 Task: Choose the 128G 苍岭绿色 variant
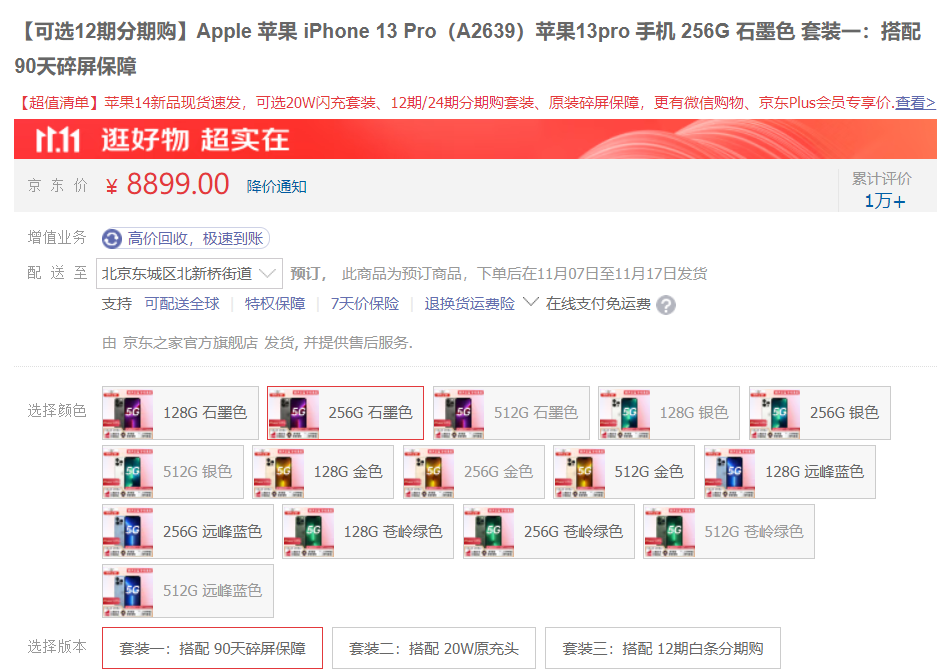click(x=368, y=531)
